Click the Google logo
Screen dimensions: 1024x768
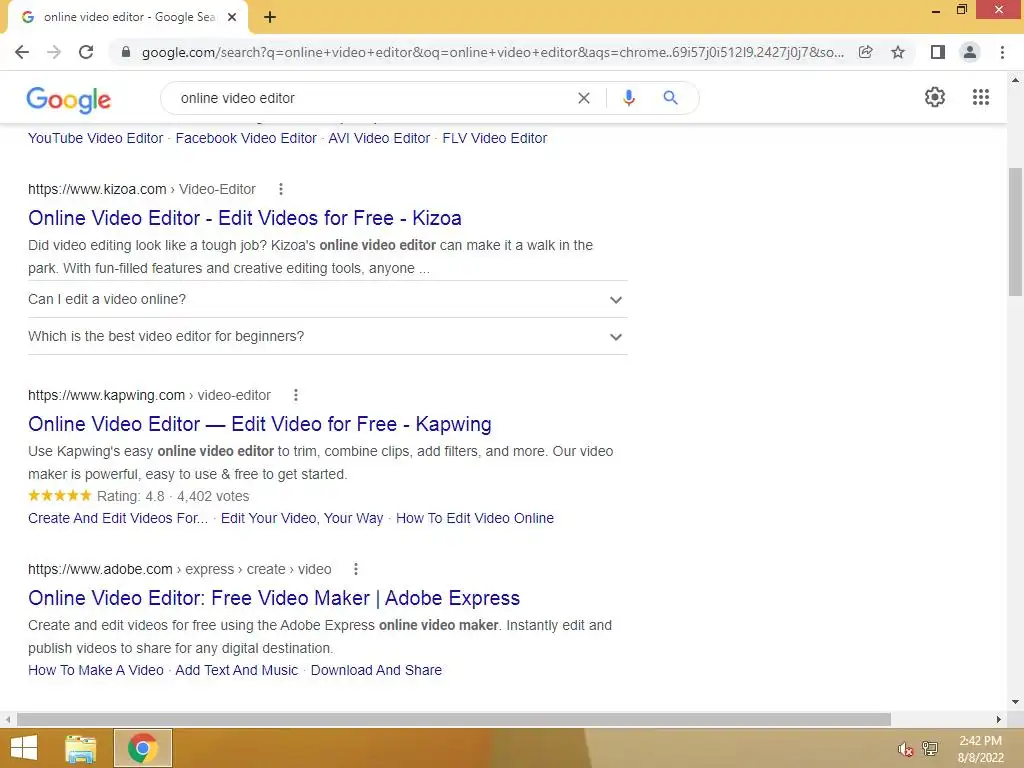coord(69,99)
